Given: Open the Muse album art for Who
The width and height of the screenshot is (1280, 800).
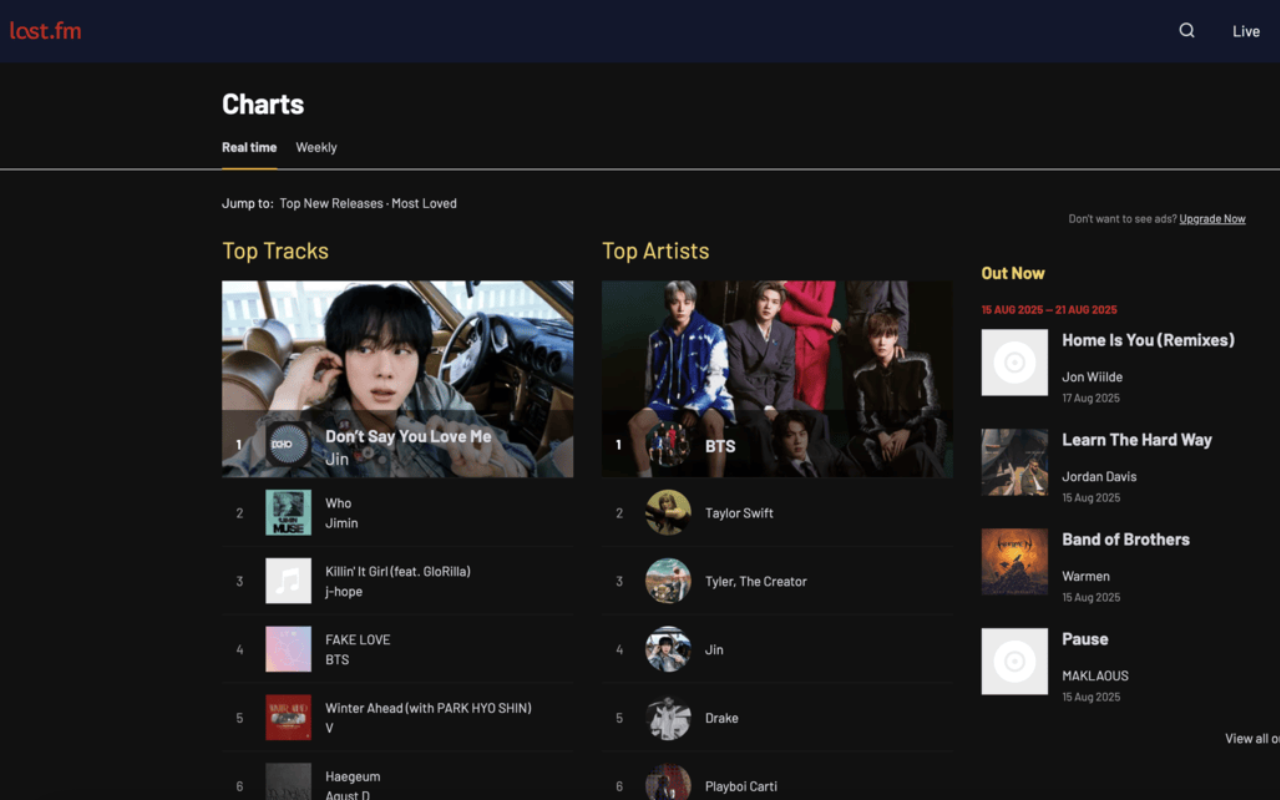Looking at the screenshot, I should pyautogui.click(x=288, y=513).
